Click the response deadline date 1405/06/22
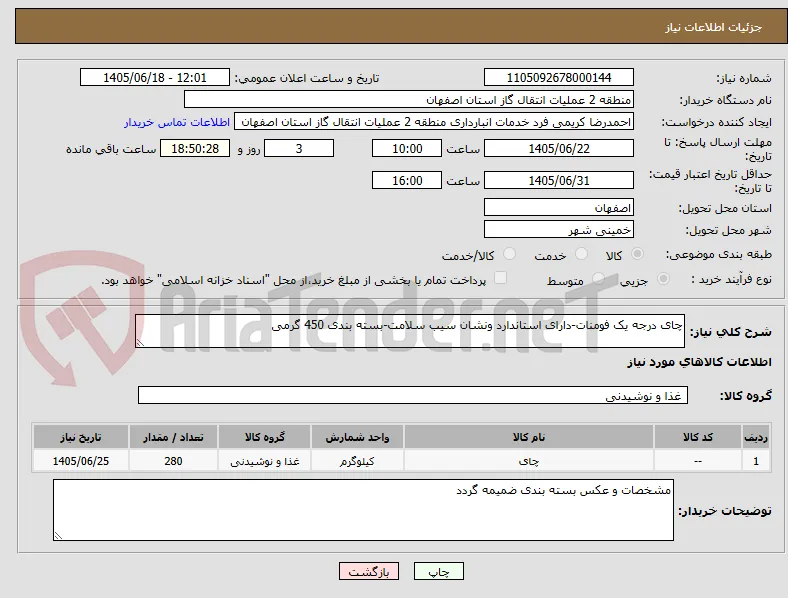Viewport: 788px width, 598px height. (558, 148)
